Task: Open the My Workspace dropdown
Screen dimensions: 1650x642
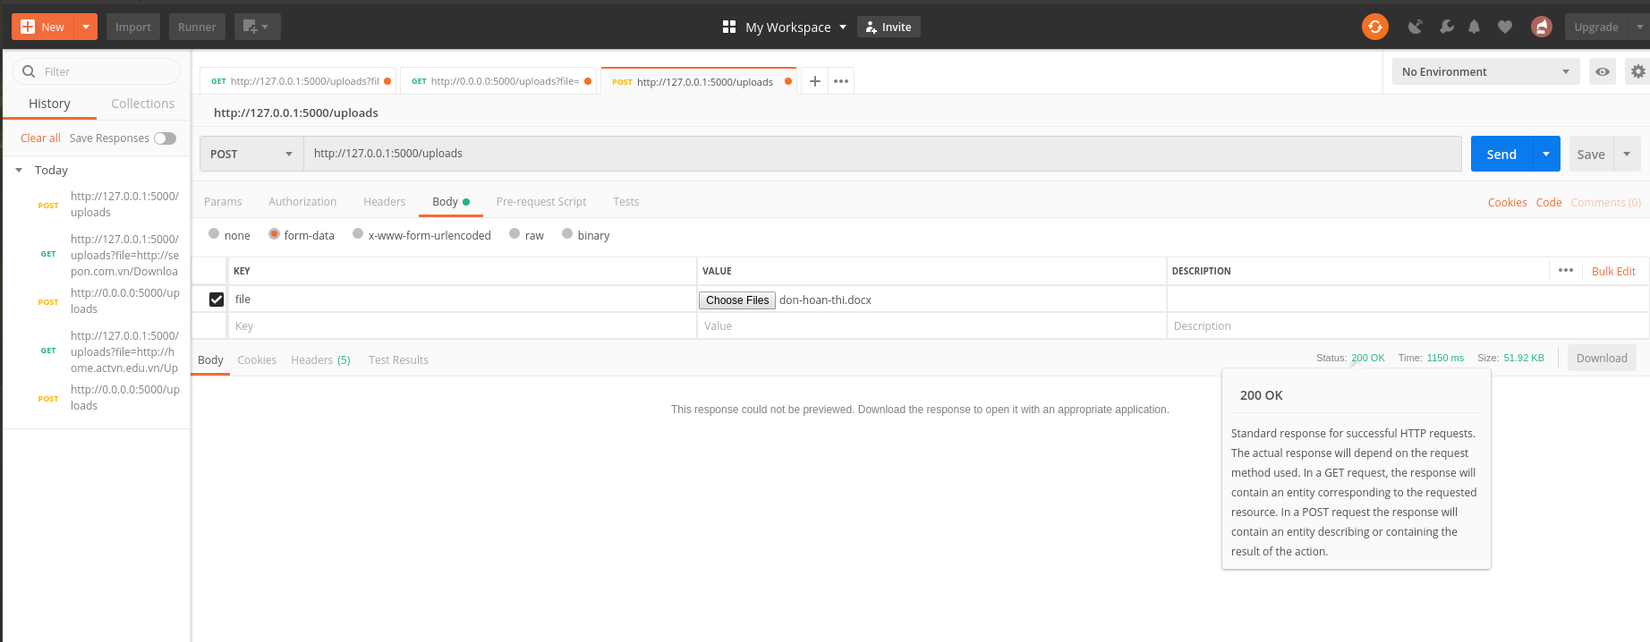Action: click(797, 27)
